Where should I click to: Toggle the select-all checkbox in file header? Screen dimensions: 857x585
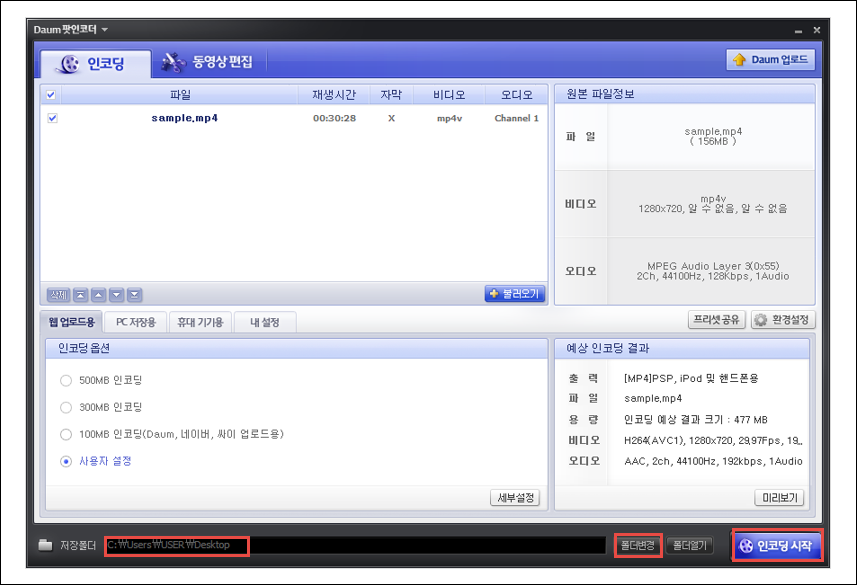tap(51, 95)
